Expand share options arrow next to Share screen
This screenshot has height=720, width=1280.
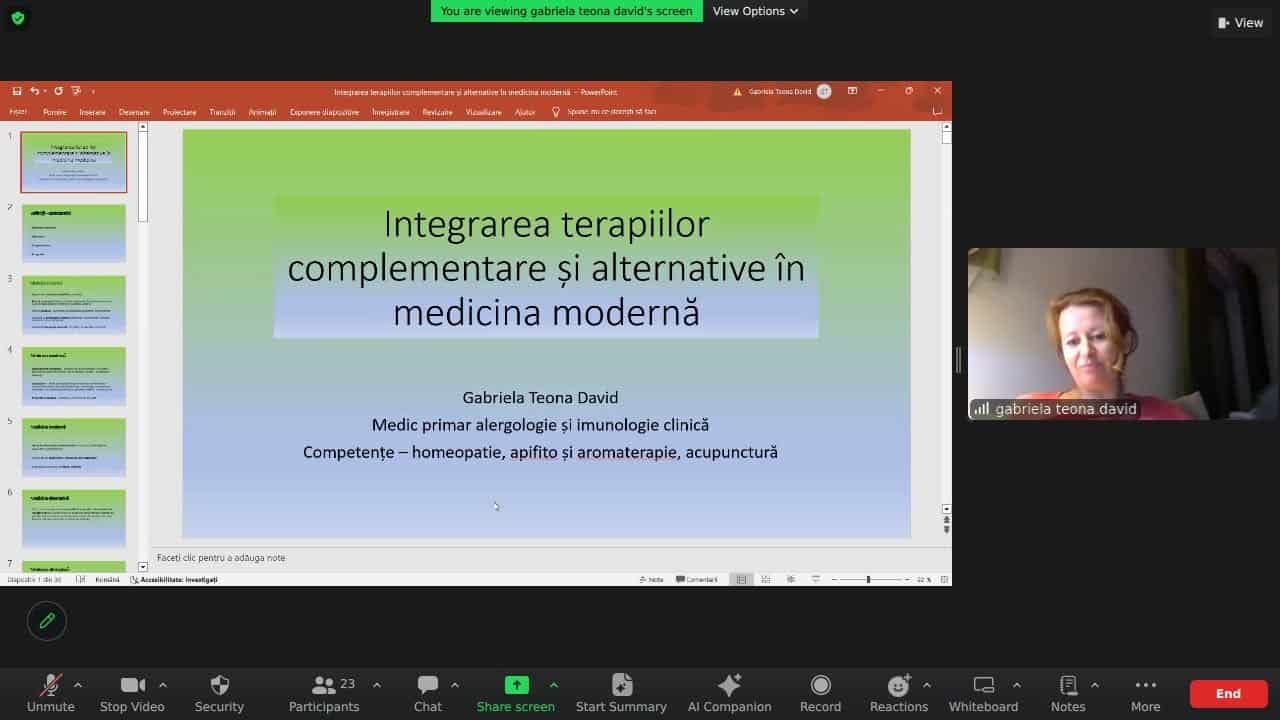coord(554,685)
